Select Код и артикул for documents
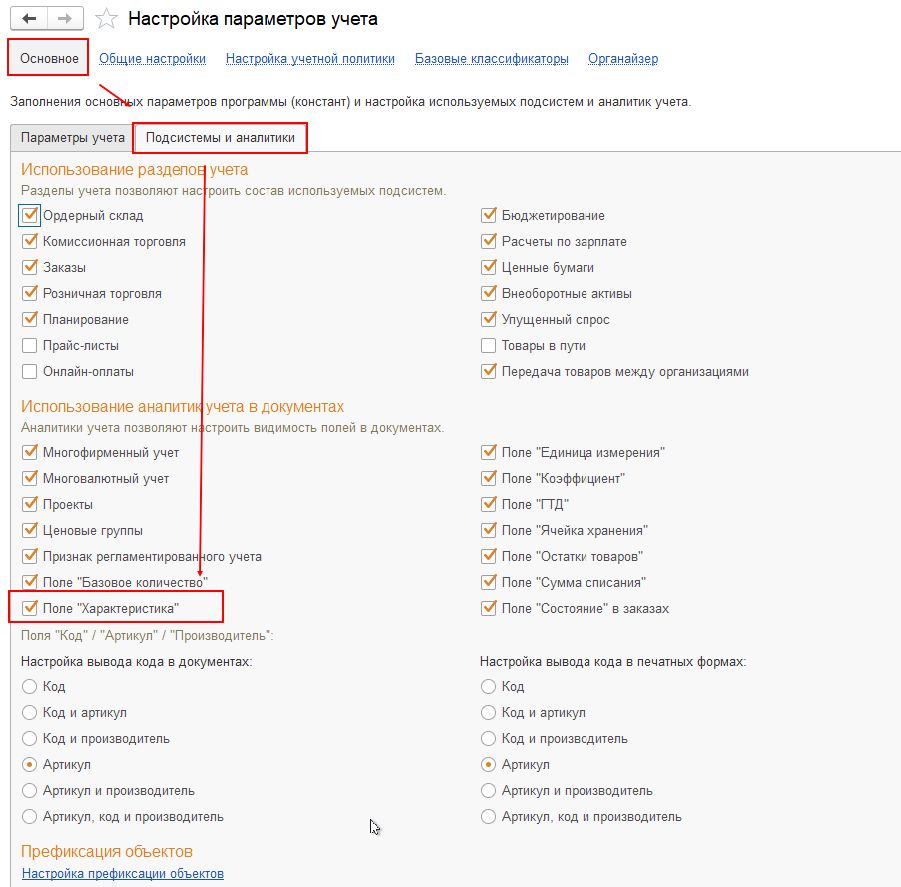The height and width of the screenshot is (887, 901). click(29, 712)
